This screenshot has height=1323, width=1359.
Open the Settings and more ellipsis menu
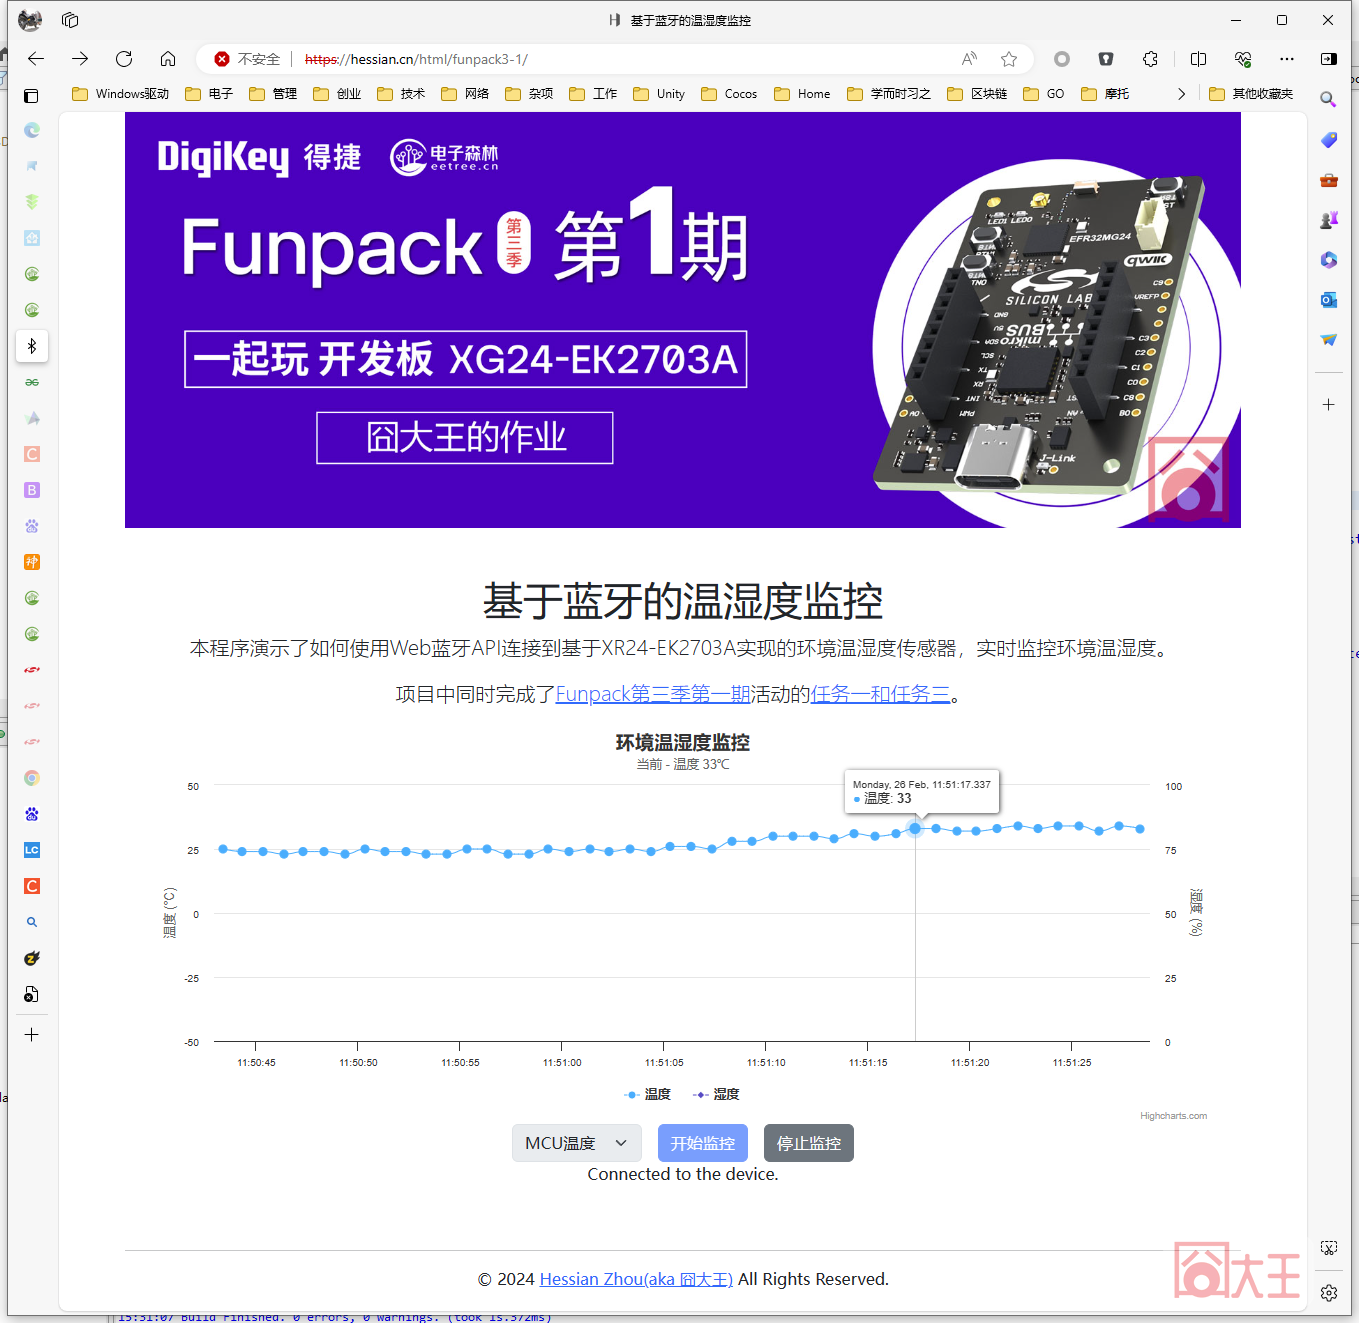(1287, 59)
